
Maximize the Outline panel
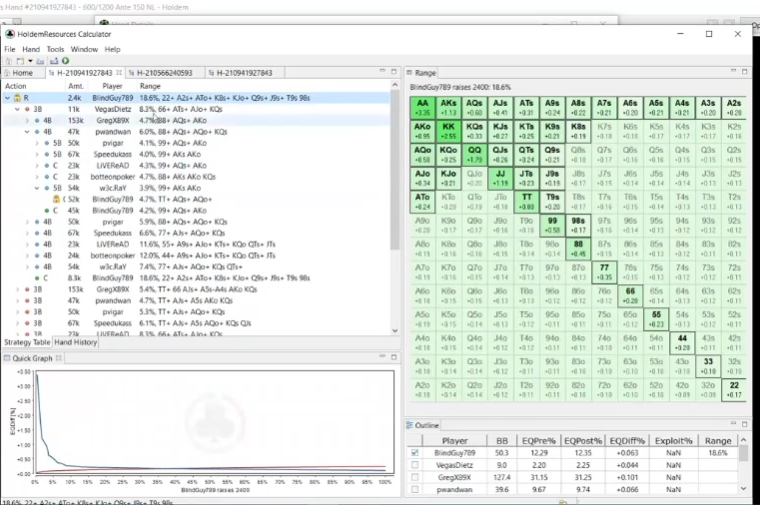pyautogui.click(x=744, y=424)
